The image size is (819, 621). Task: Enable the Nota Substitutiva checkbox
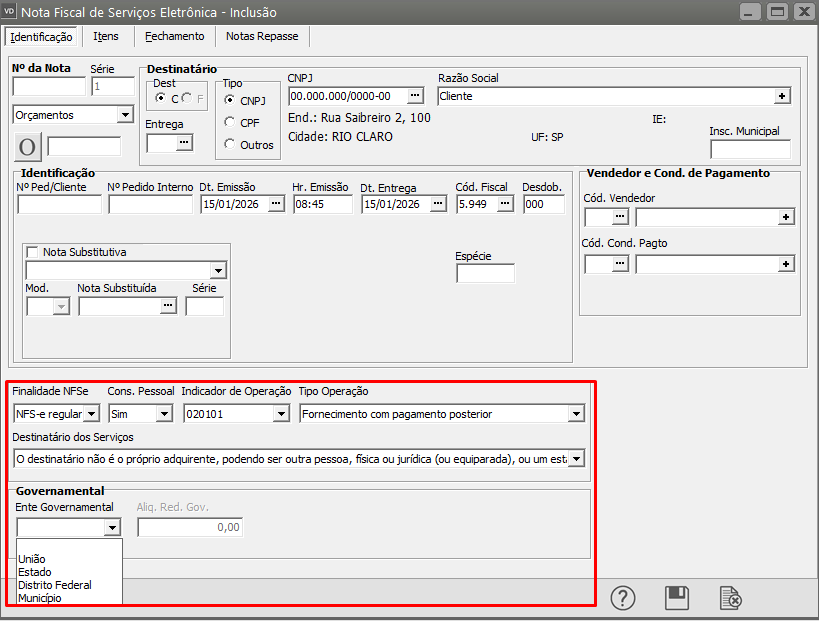point(32,252)
